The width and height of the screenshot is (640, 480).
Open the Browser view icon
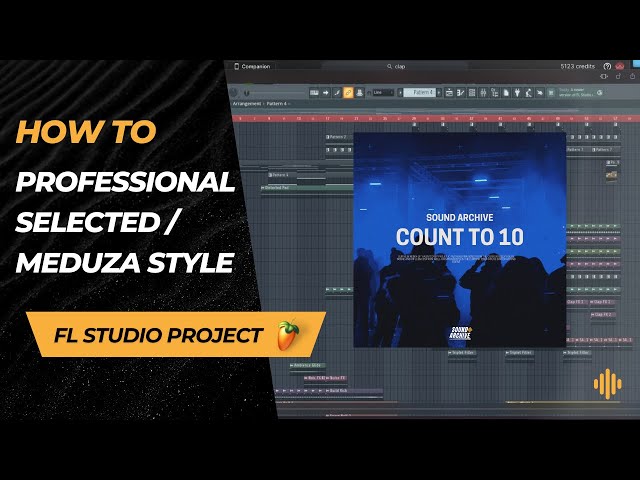(495, 93)
